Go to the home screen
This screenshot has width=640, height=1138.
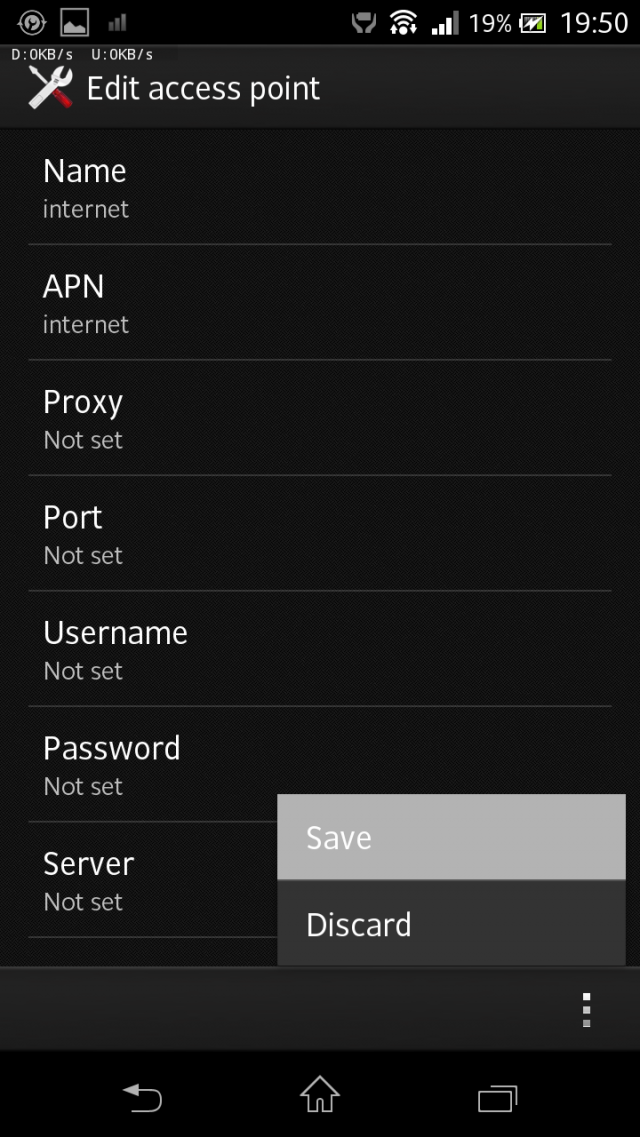(320, 1094)
